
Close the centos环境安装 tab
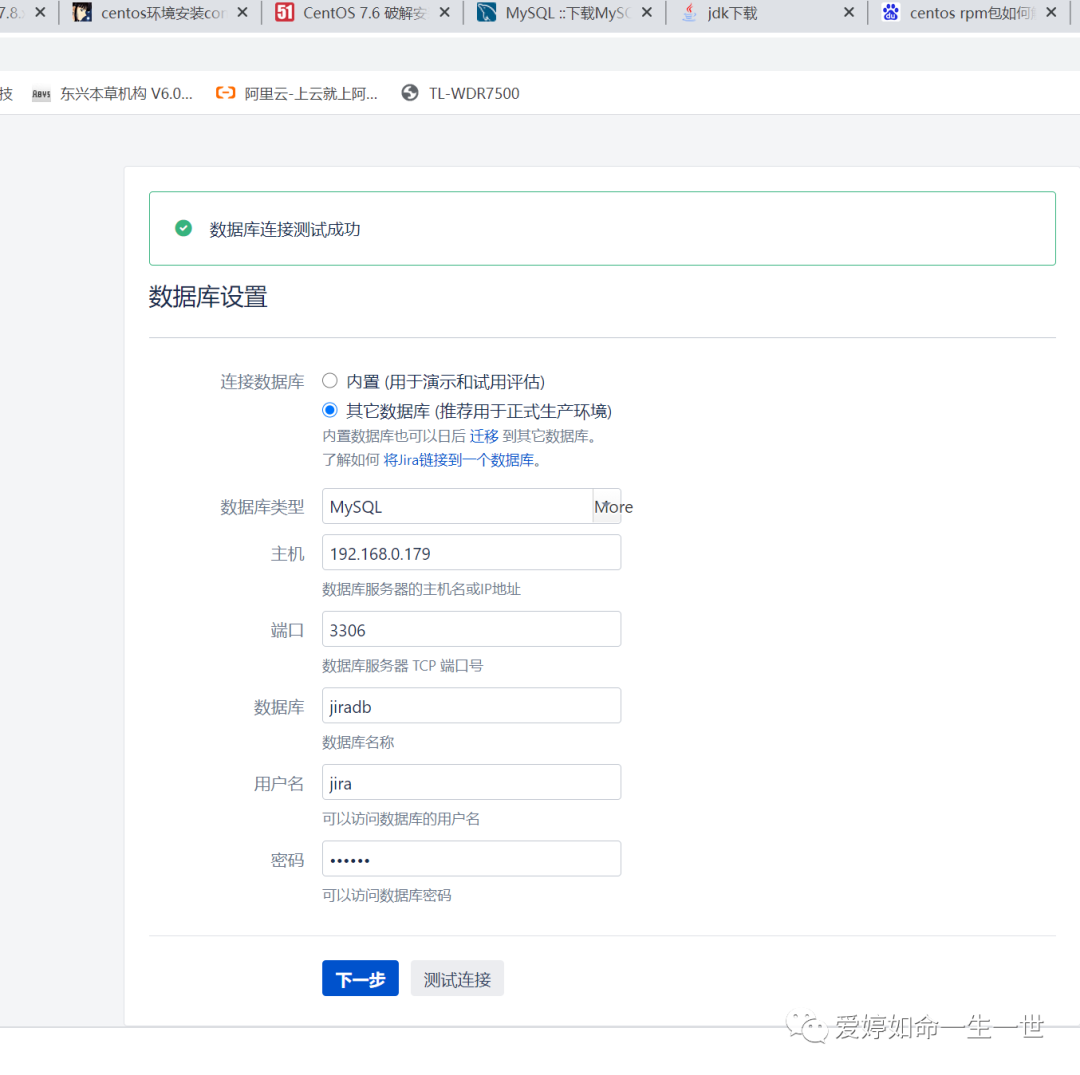[x=242, y=12]
